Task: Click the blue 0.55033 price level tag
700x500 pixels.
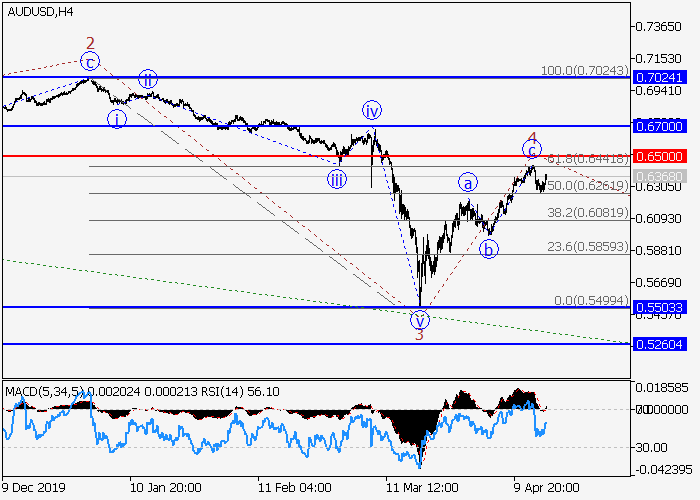Action: pyautogui.click(x=658, y=308)
